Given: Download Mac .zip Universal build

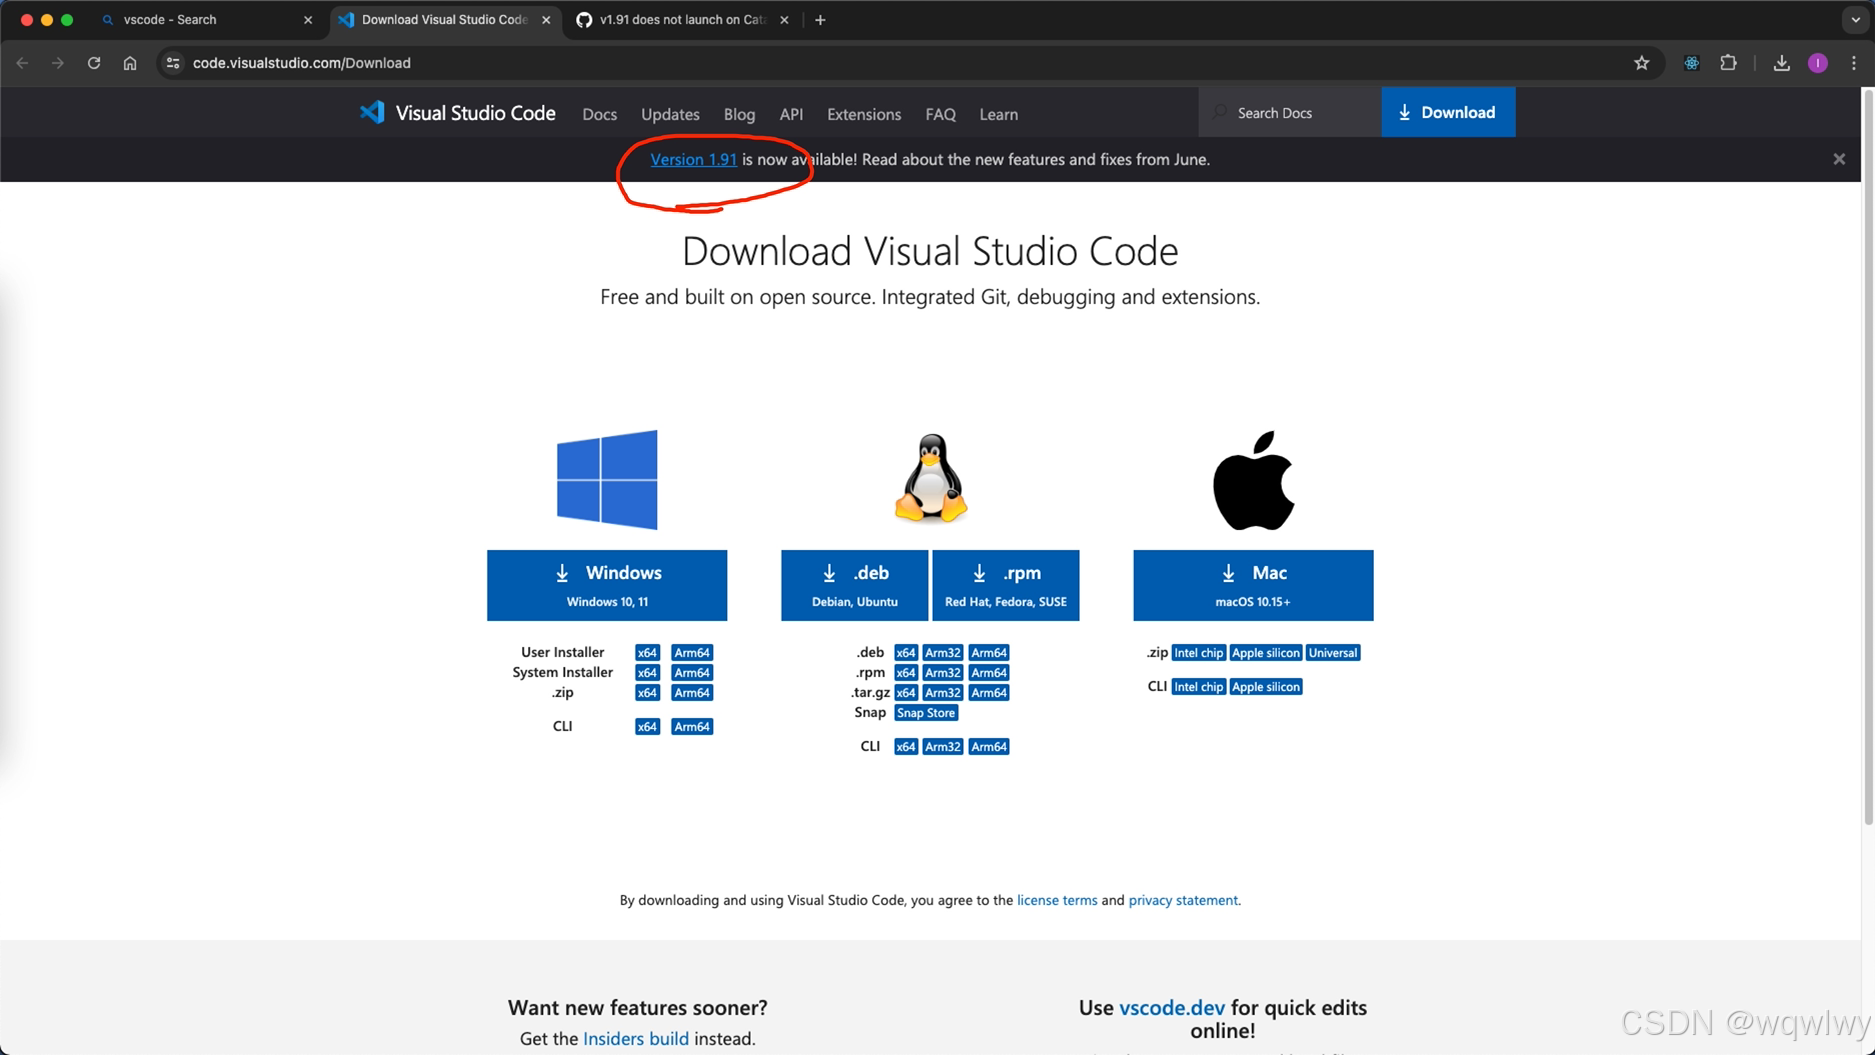Looking at the screenshot, I should [x=1332, y=652].
